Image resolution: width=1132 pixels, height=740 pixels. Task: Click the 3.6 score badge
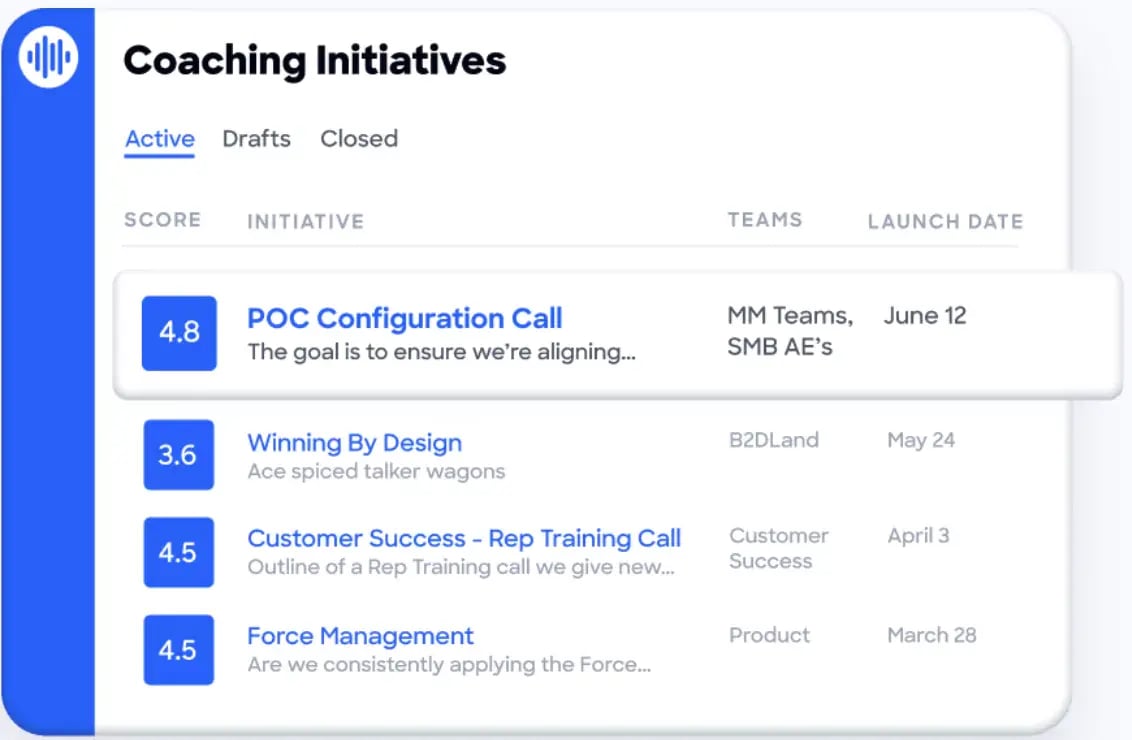click(x=178, y=455)
